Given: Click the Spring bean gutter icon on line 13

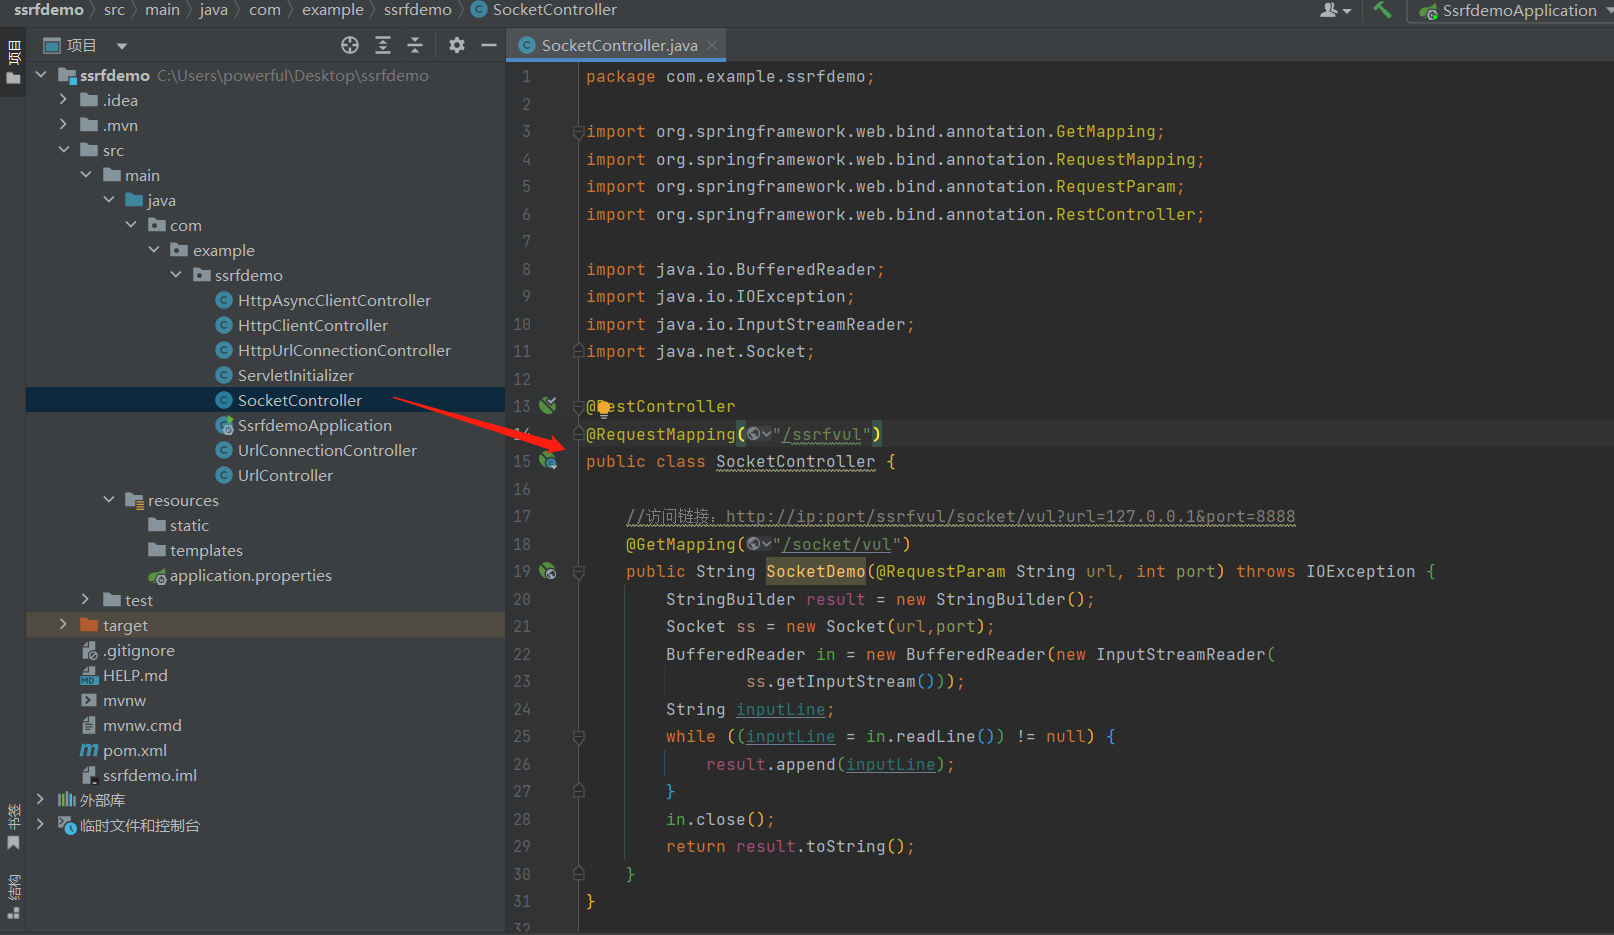Looking at the screenshot, I should click(x=548, y=406).
